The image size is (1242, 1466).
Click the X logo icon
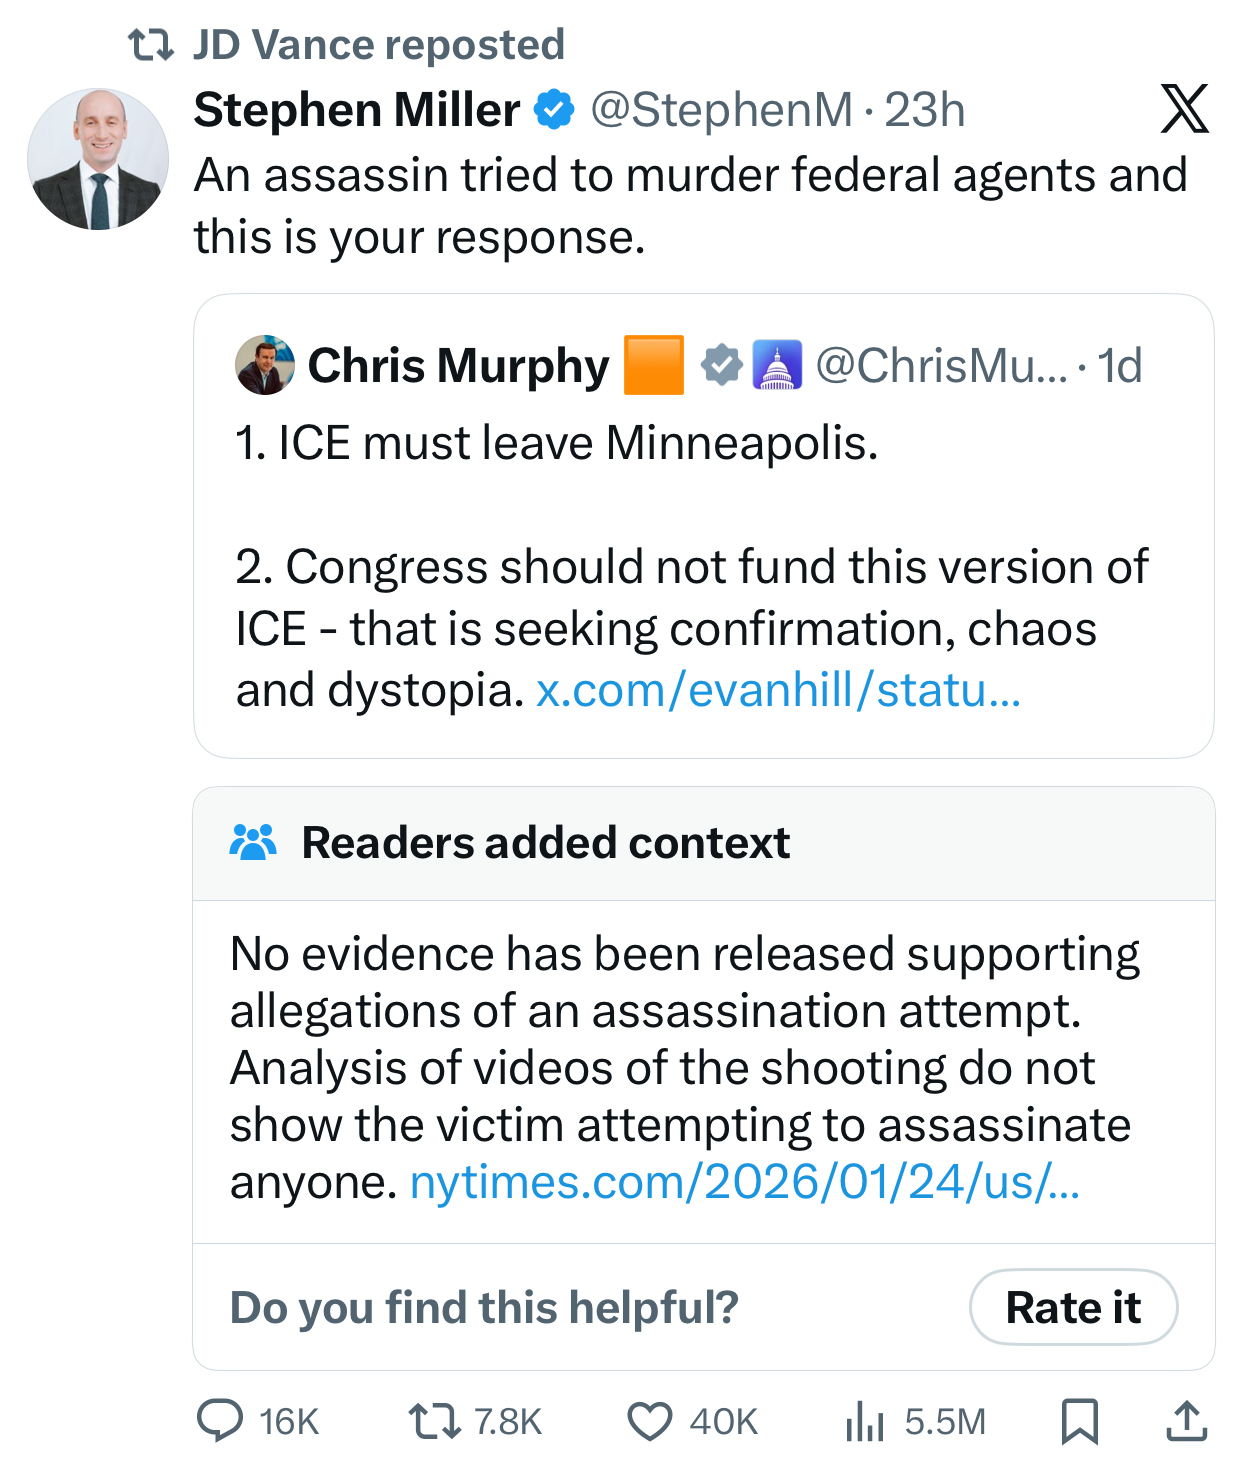[x=1184, y=109]
